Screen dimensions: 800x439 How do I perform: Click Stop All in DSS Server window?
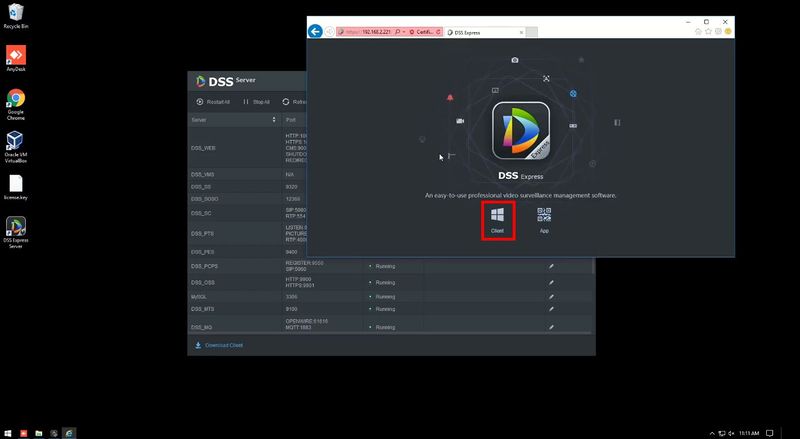(256, 102)
